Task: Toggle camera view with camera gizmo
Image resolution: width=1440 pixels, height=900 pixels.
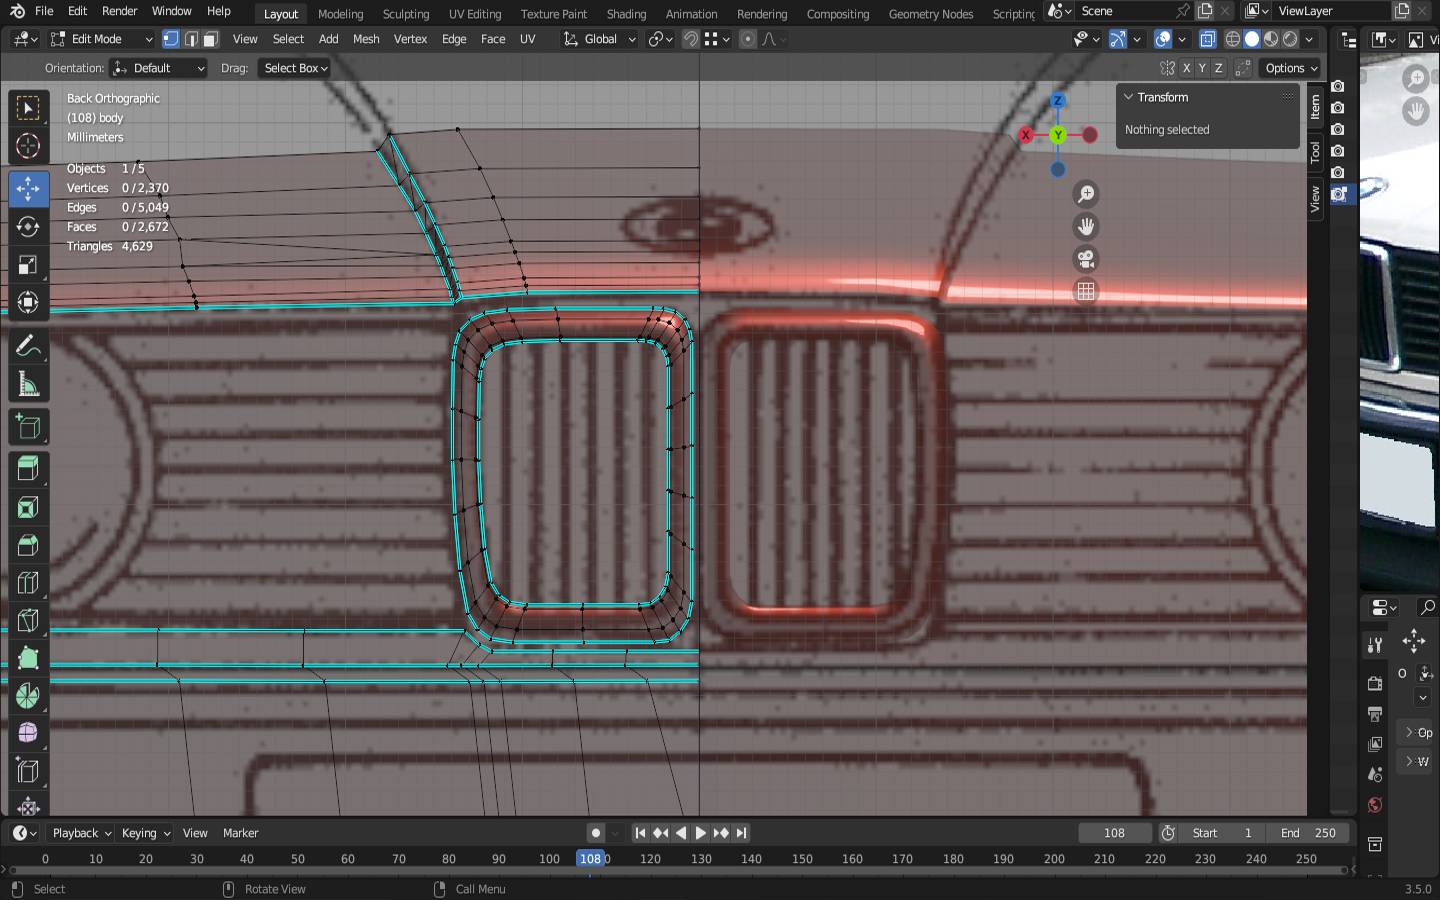Action: click(x=1086, y=259)
